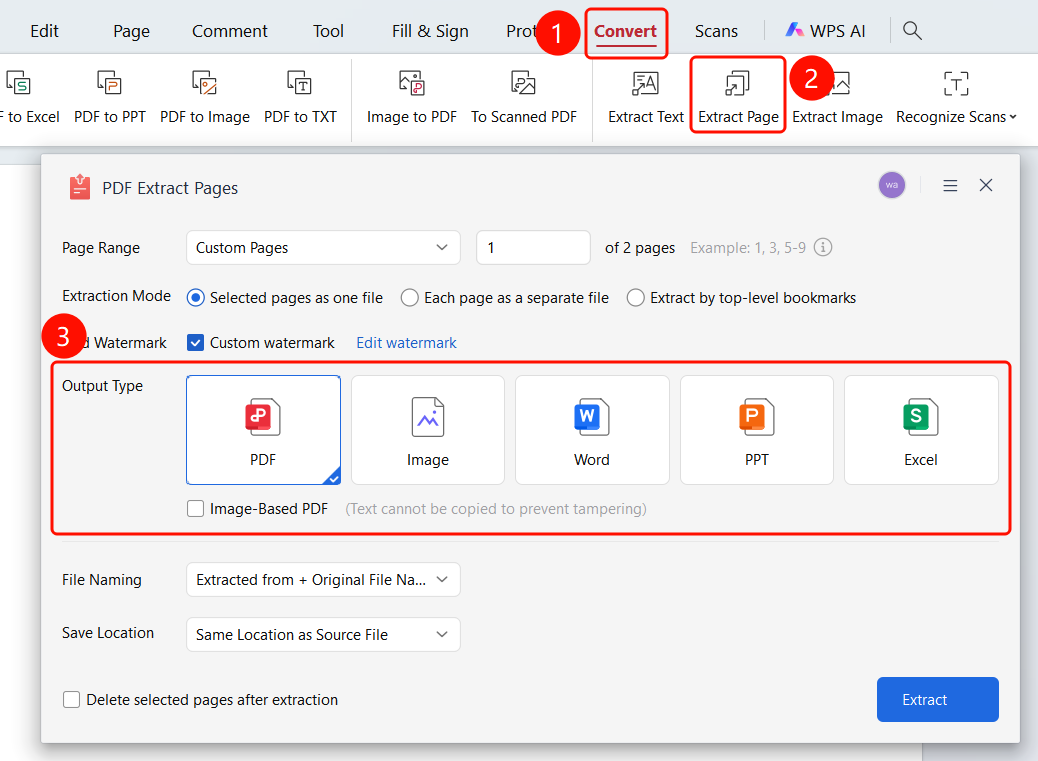Click the custom pages number field
This screenshot has height=761, width=1038.
click(x=533, y=247)
